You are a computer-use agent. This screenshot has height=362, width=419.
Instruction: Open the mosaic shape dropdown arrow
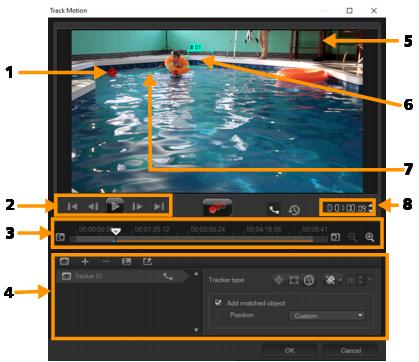coord(340,280)
